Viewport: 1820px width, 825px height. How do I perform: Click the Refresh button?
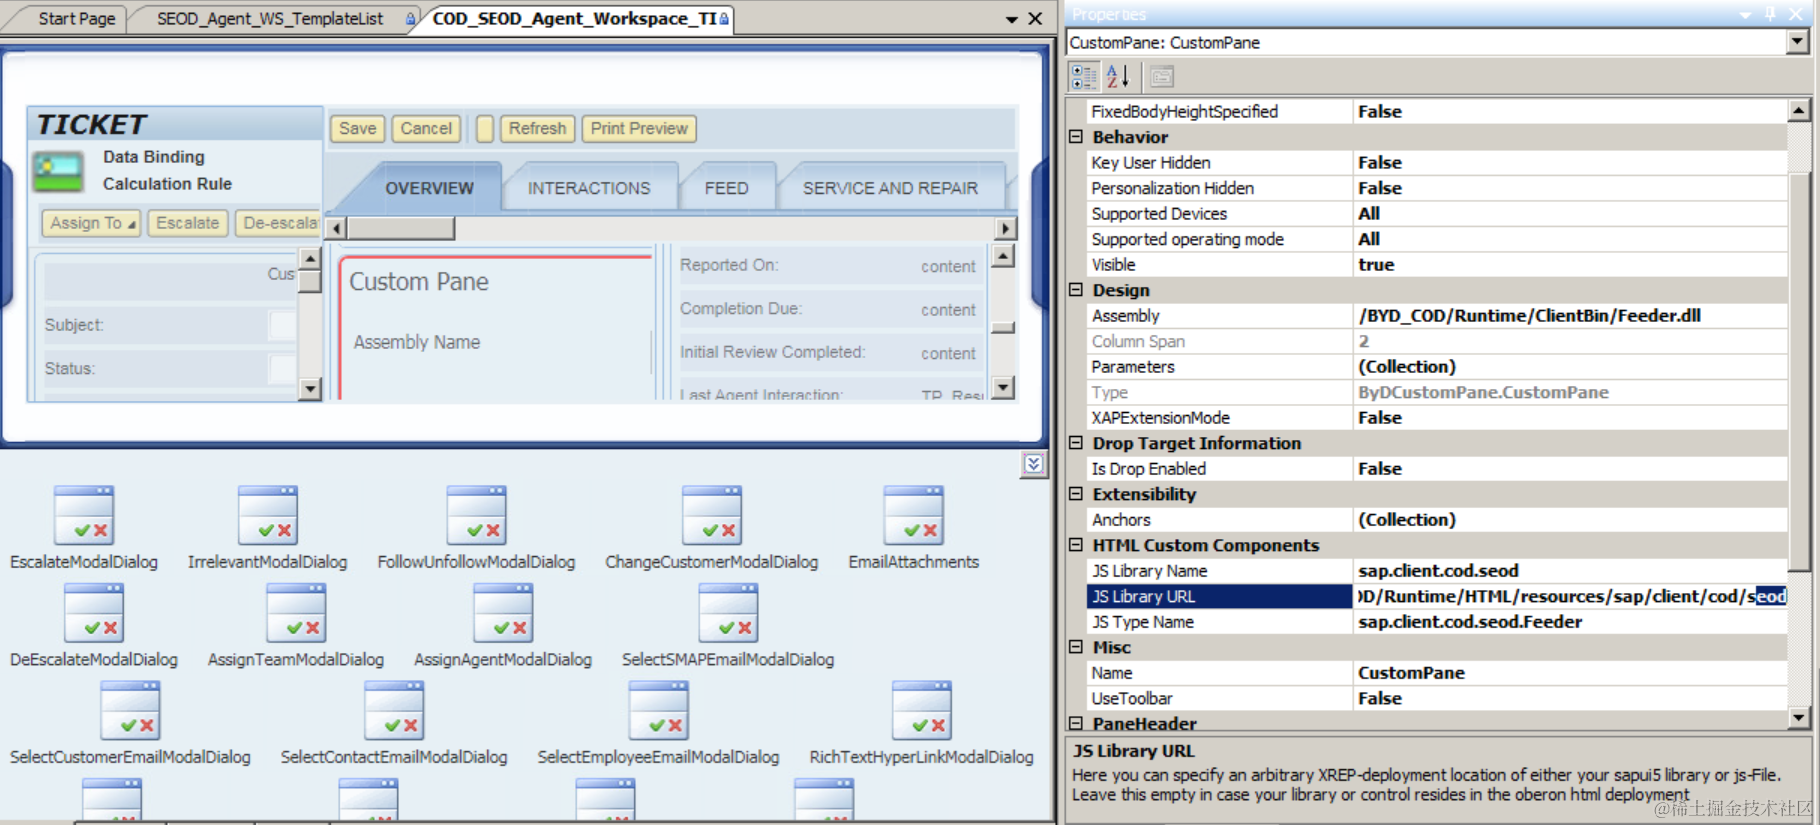tap(537, 129)
